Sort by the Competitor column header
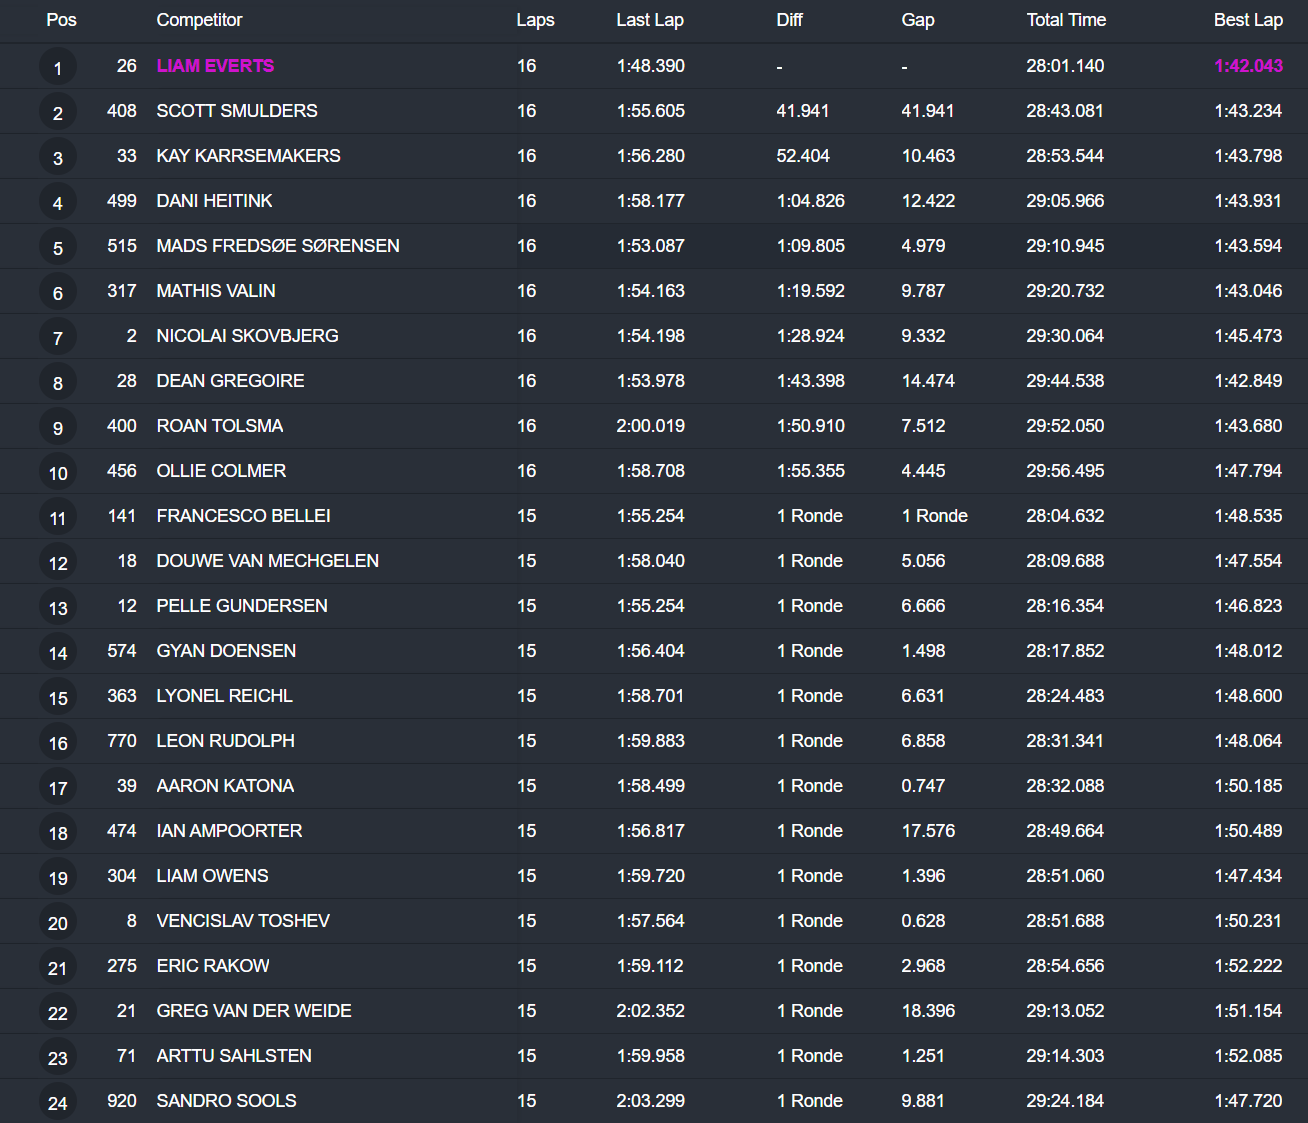The image size is (1308, 1123). 199,20
